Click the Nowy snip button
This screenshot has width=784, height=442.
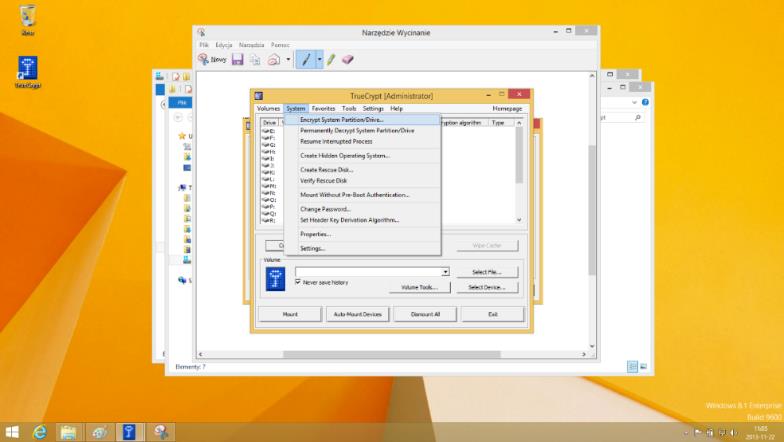point(212,60)
